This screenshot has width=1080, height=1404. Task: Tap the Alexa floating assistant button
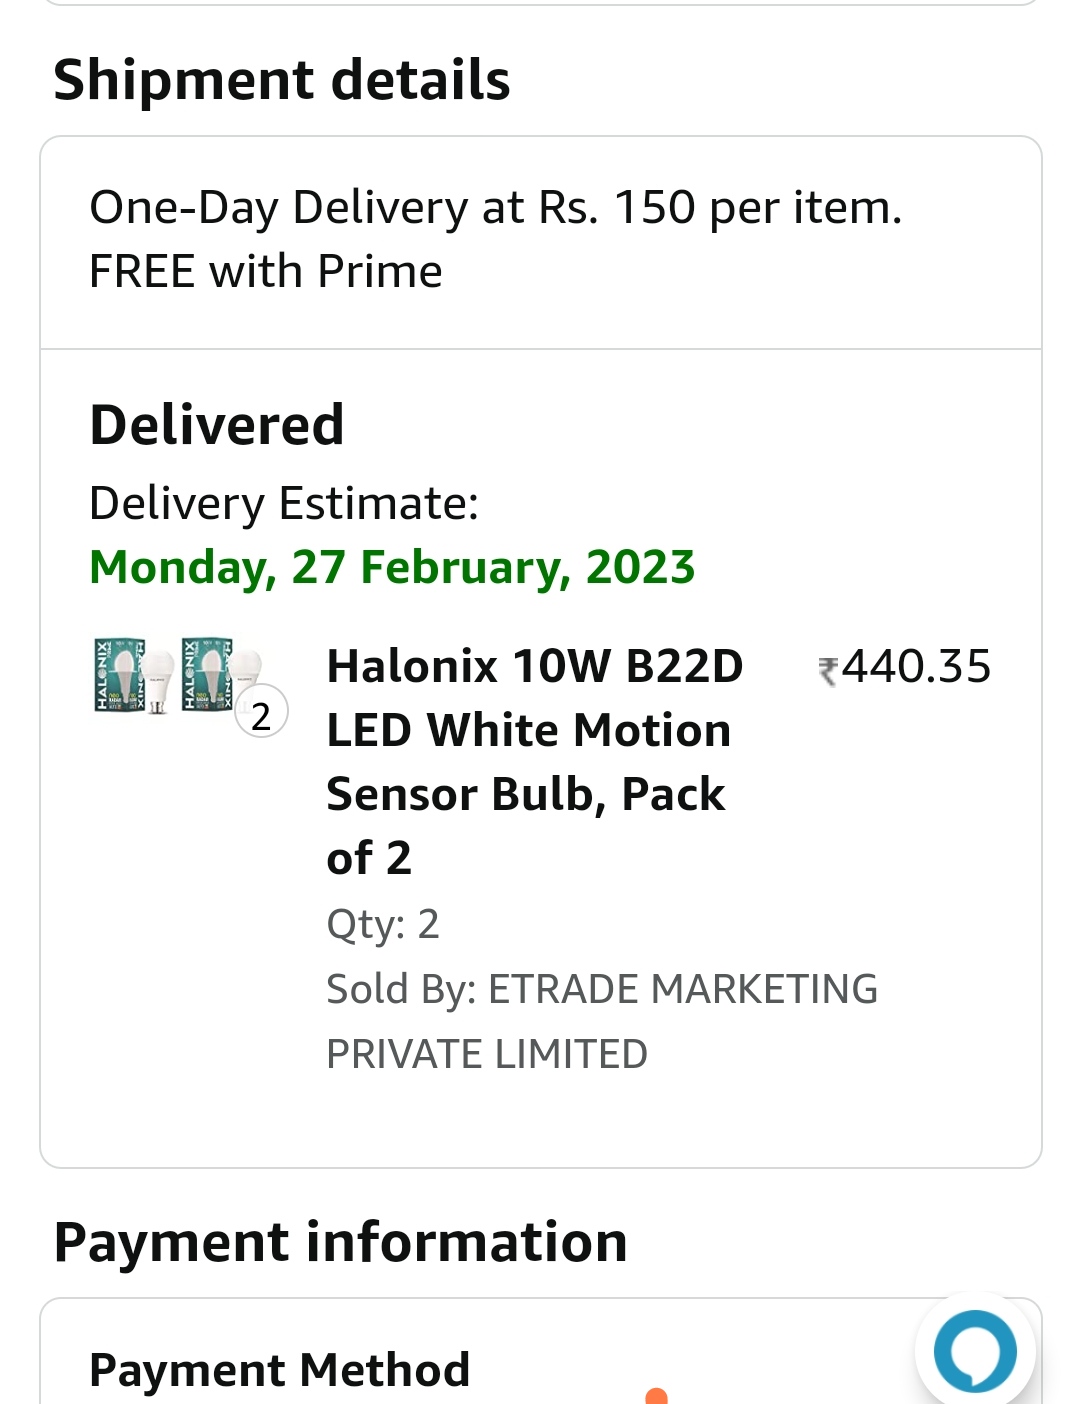[x=975, y=1351]
